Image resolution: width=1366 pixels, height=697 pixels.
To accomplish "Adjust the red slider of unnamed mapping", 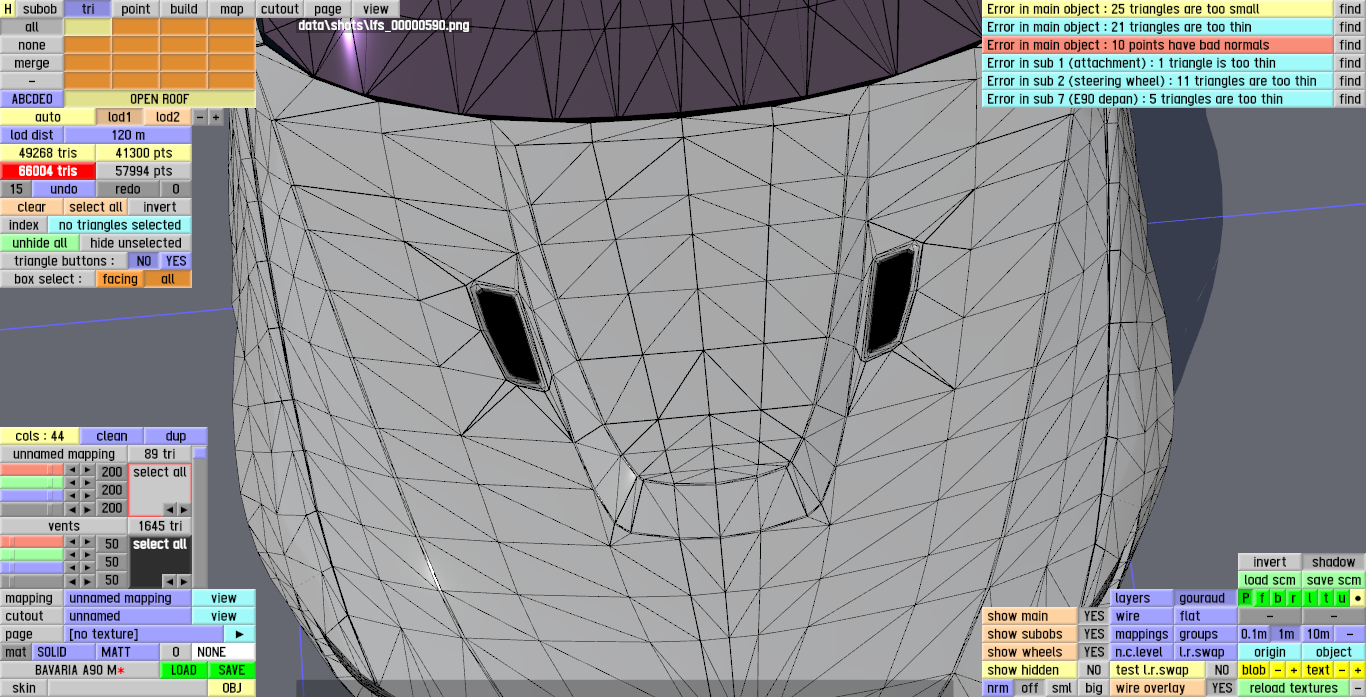I will point(32,470).
